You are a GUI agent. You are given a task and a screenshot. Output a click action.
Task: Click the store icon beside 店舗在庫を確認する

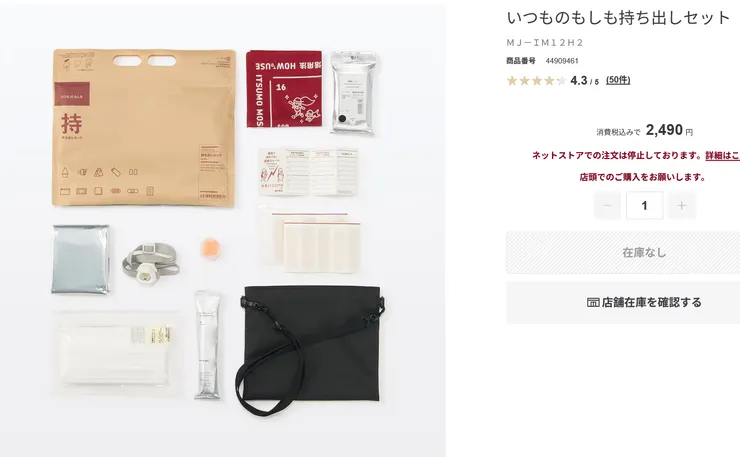click(x=593, y=302)
